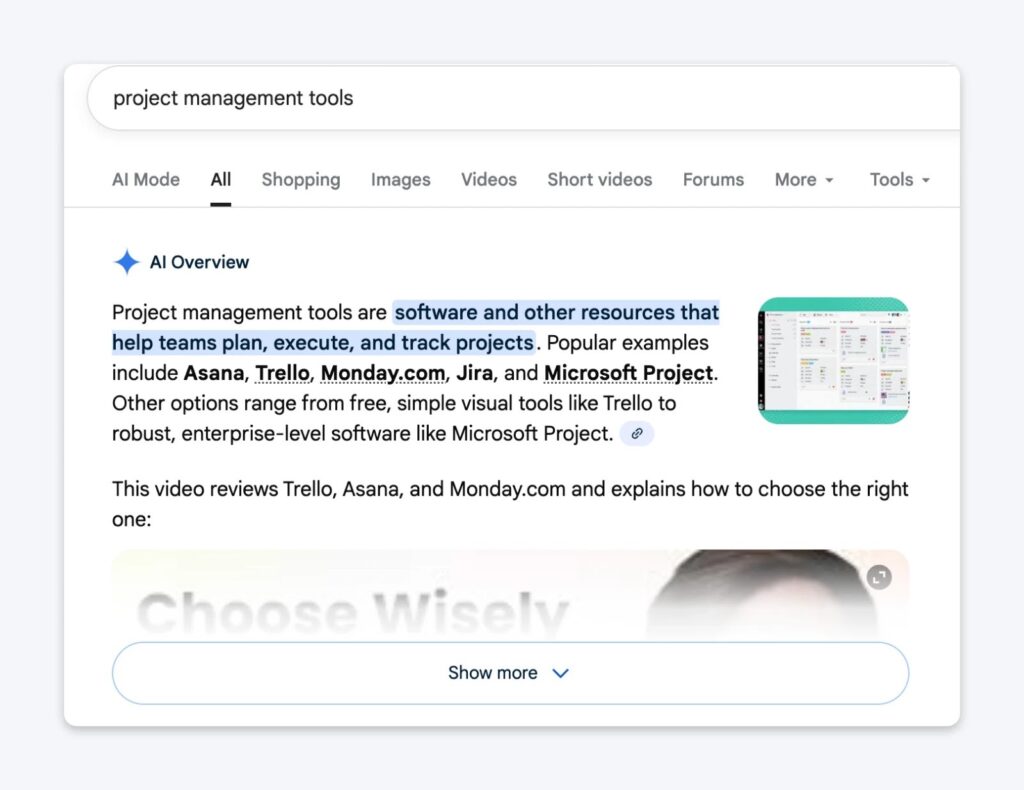Select the AI Mode tab
This screenshot has height=790, width=1024.
coord(145,180)
